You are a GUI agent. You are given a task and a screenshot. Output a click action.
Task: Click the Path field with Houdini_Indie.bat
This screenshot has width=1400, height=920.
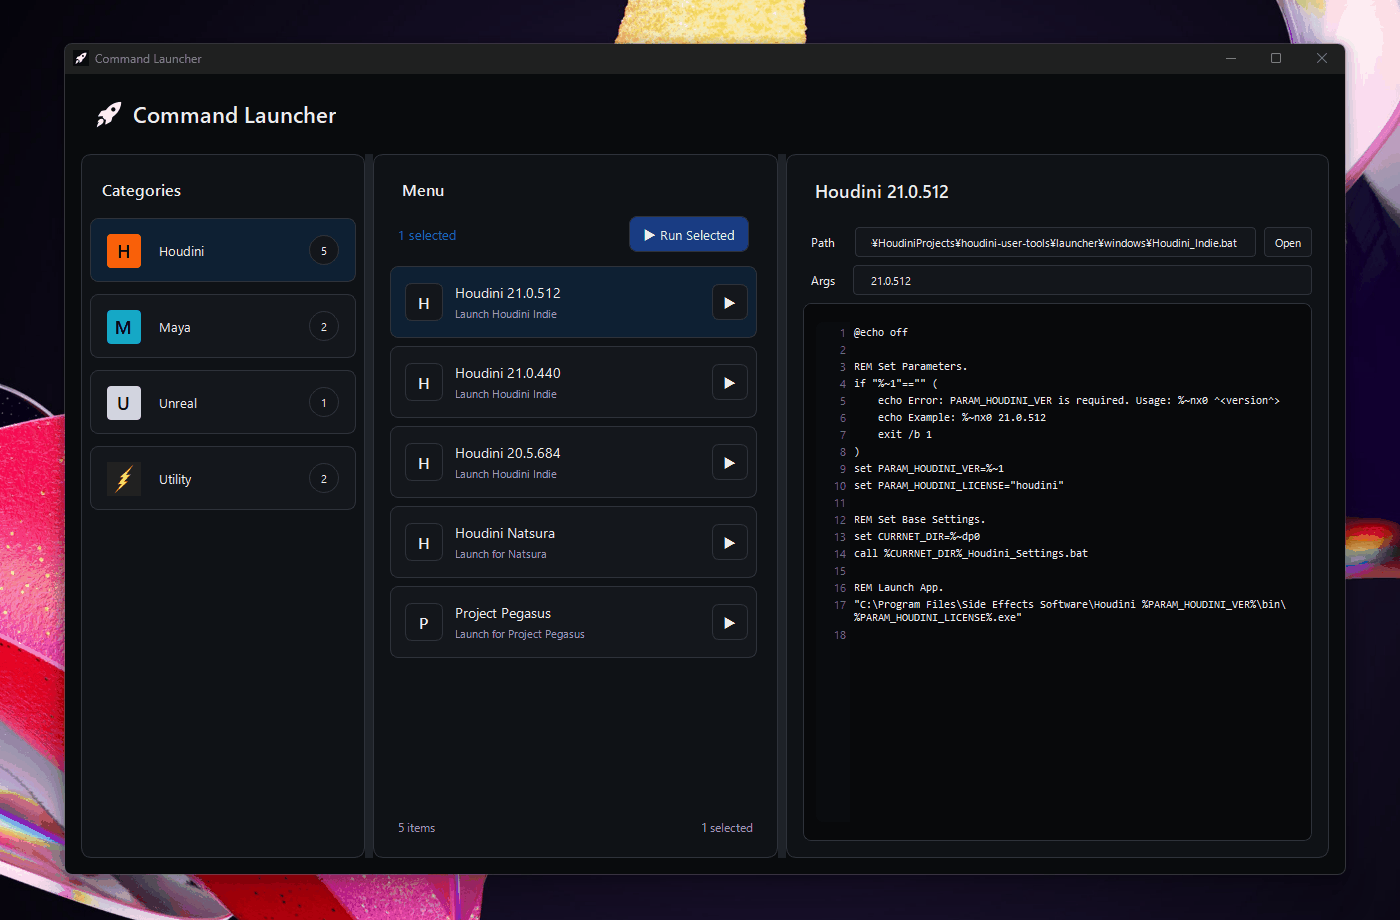1055,243
